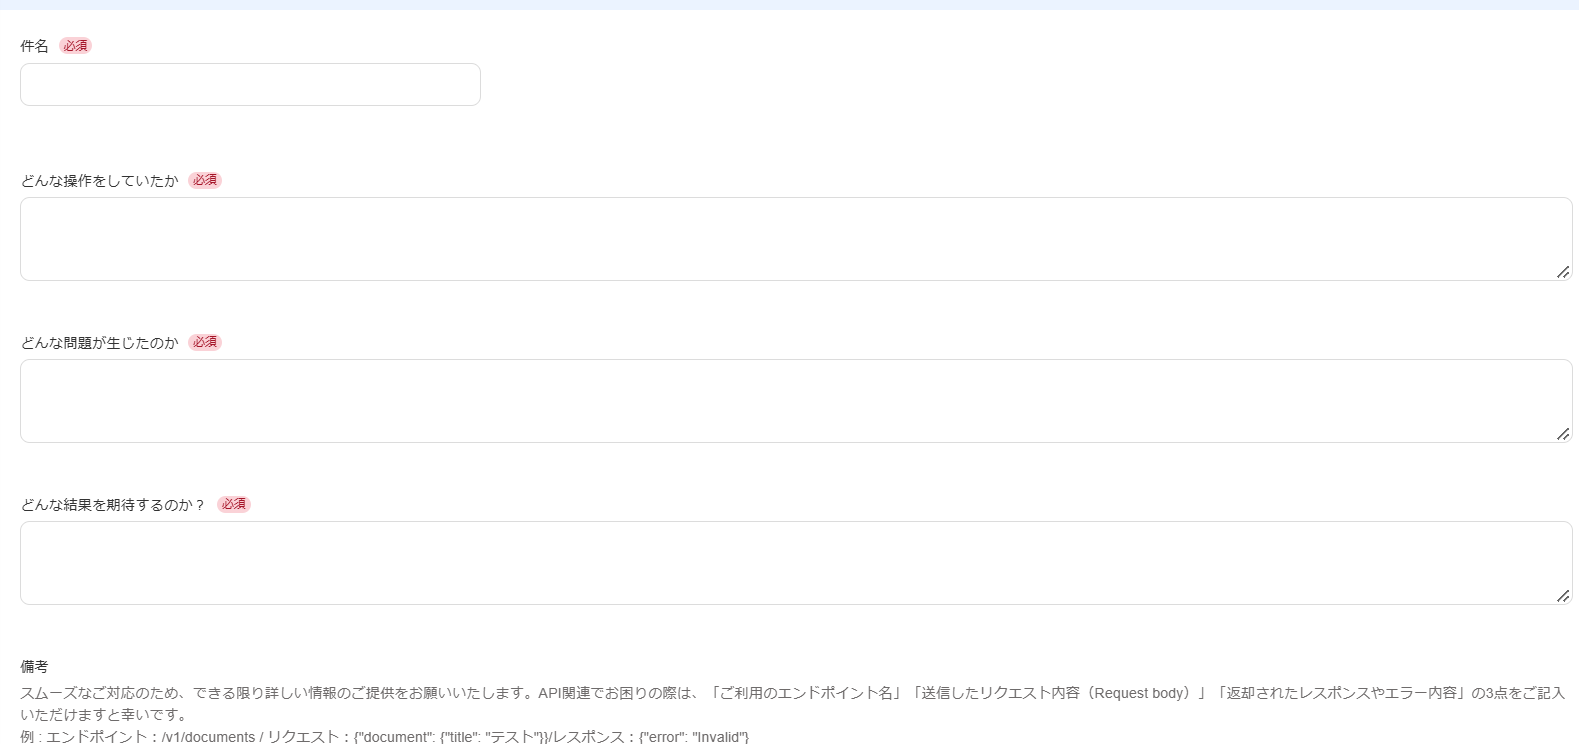The width and height of the screenshot is (1579, 744).
Task: Grab resize handle of どんな結果を期待するのか box
Action: (1563, 596)
